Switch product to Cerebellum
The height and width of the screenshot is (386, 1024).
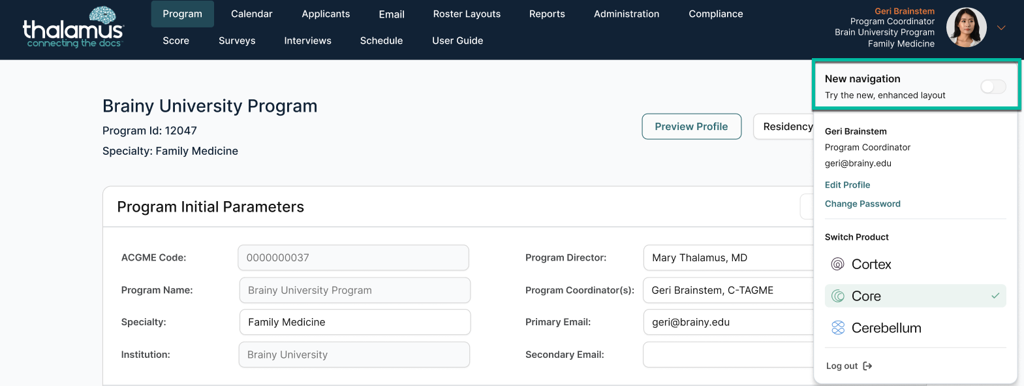pyautogui.click(x=915, y=328)
